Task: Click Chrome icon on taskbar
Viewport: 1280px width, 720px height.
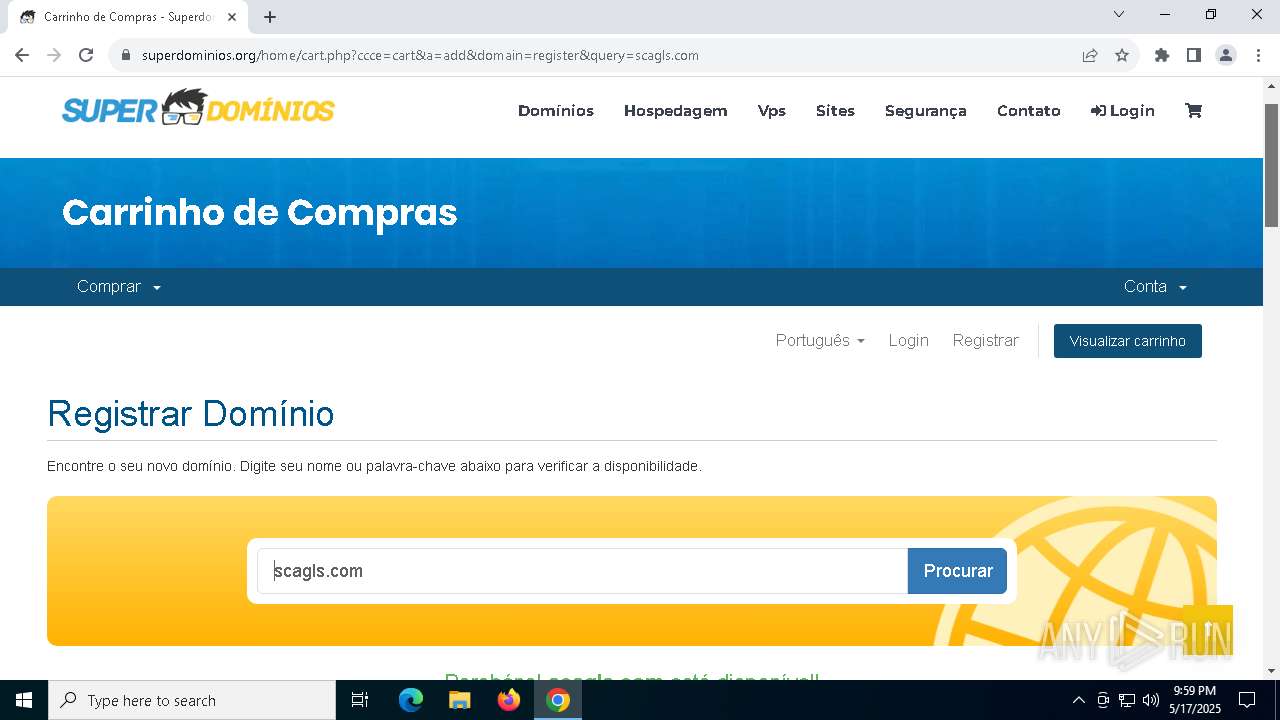Action: pyautogui.click(x=558, y=700)
